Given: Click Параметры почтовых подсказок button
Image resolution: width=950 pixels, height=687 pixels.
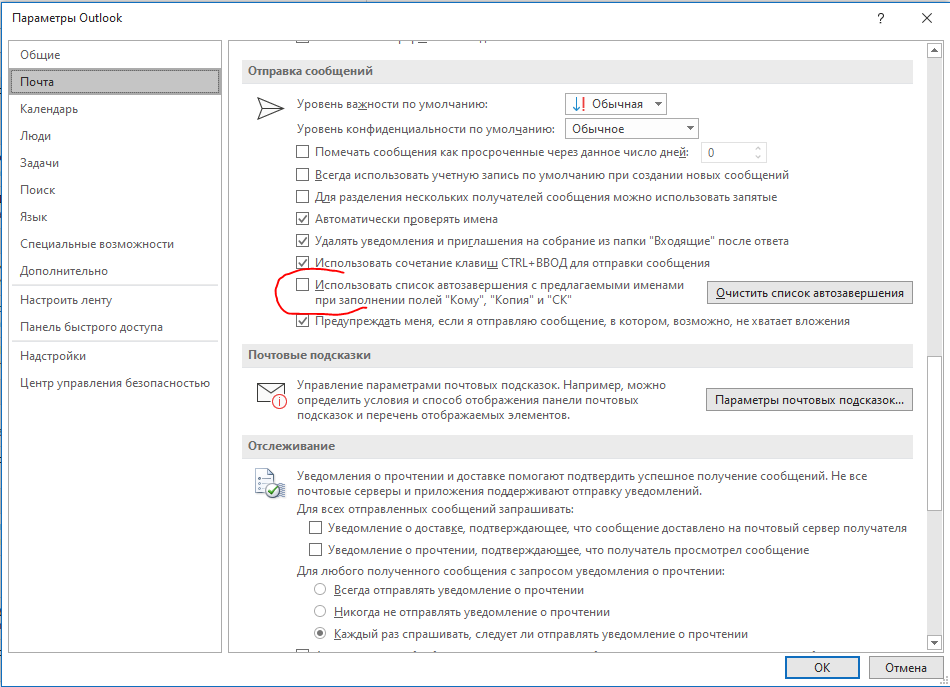Looking at the screenshot, I should point(809,400).
